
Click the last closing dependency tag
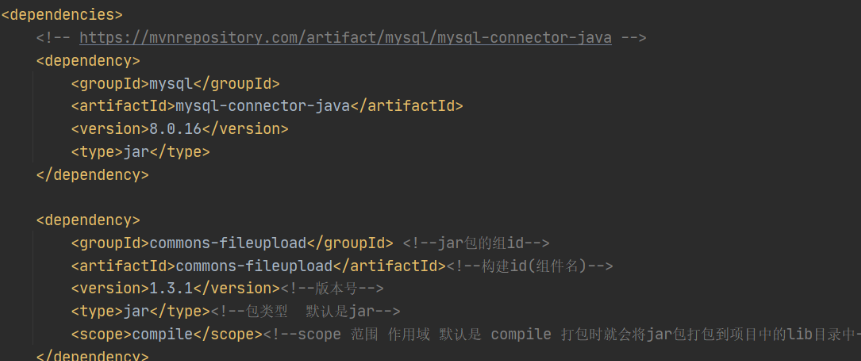[92, 356]
